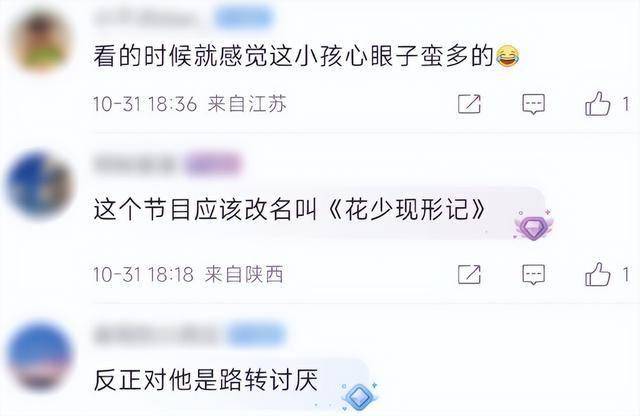Screen dimensions: 640x416
Task: Like the comment posted at 18:36
Action: coord(598,104)
